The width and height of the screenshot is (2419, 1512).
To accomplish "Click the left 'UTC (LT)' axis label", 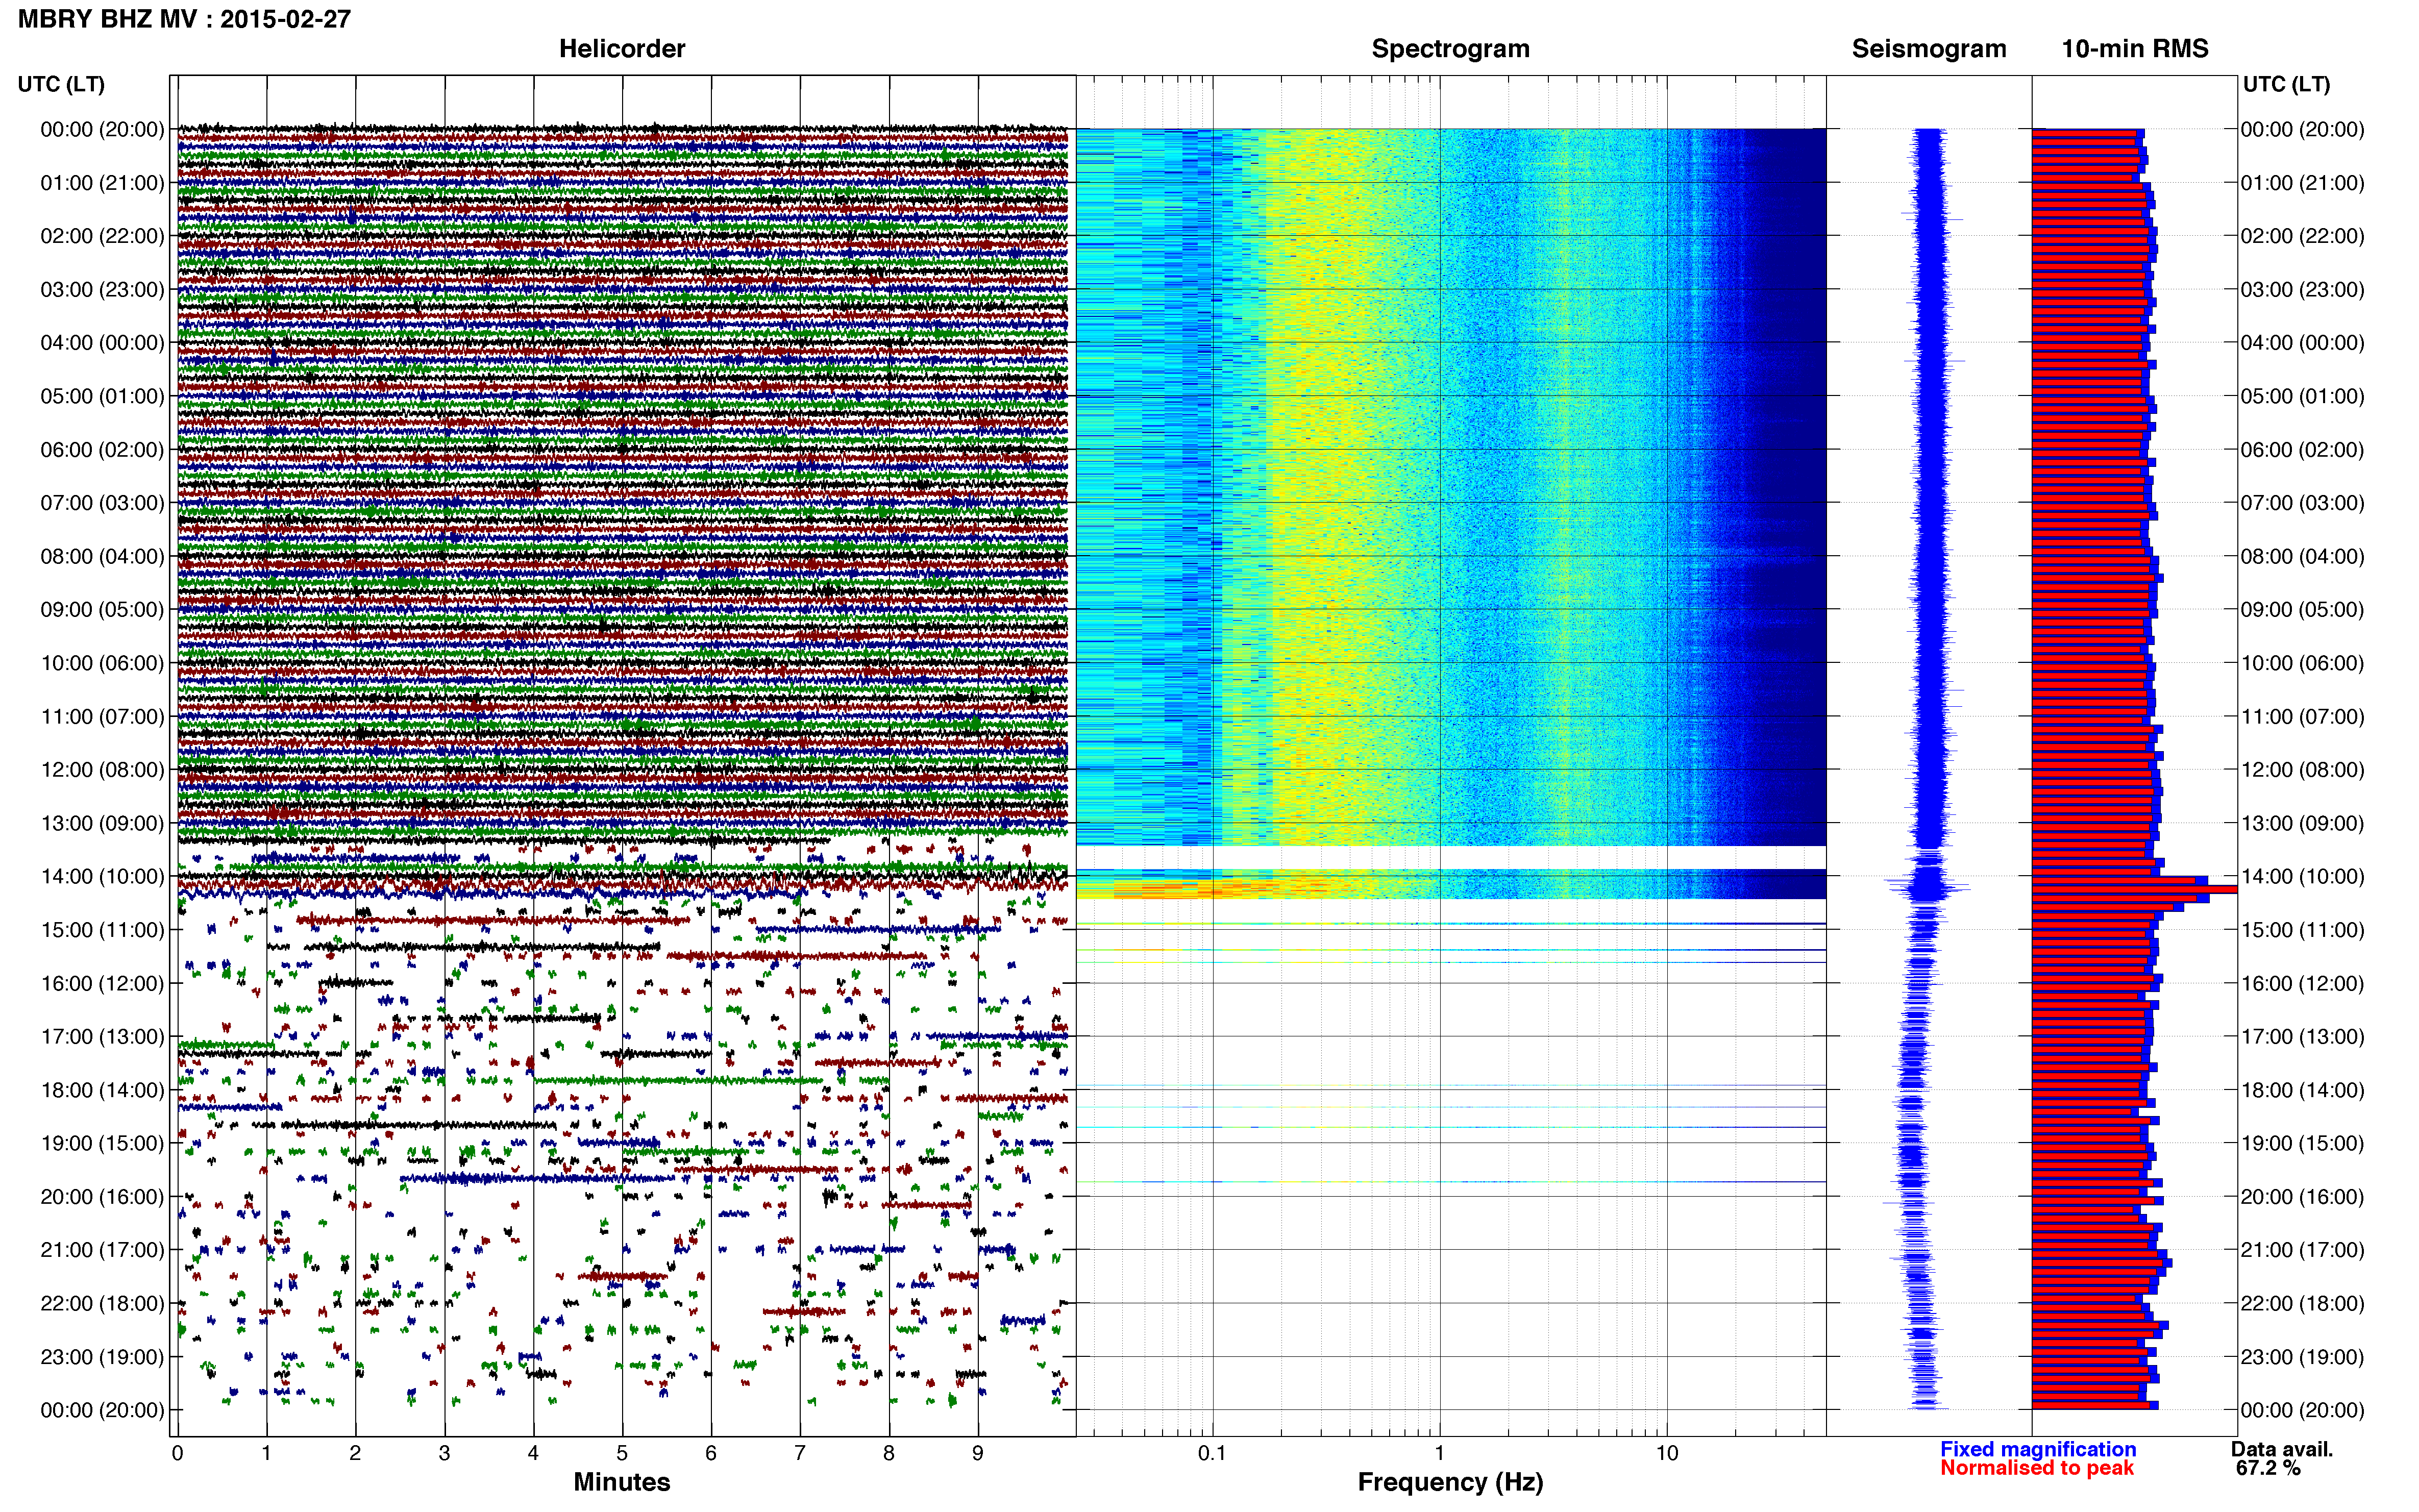I will point(61,84).
